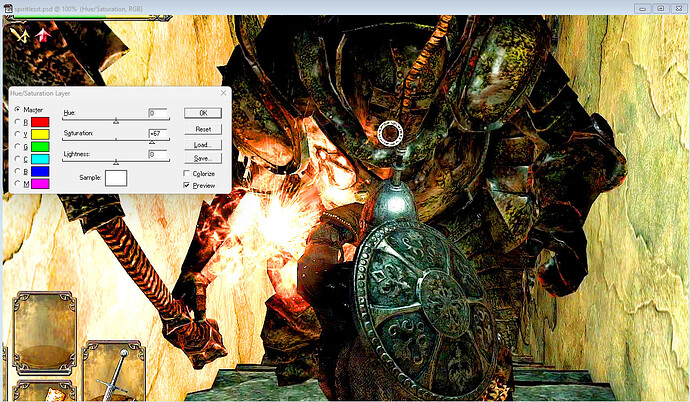Select the M (magenta) radio button
The width and height of the screenshot is (690, 402).
point(17,183)
